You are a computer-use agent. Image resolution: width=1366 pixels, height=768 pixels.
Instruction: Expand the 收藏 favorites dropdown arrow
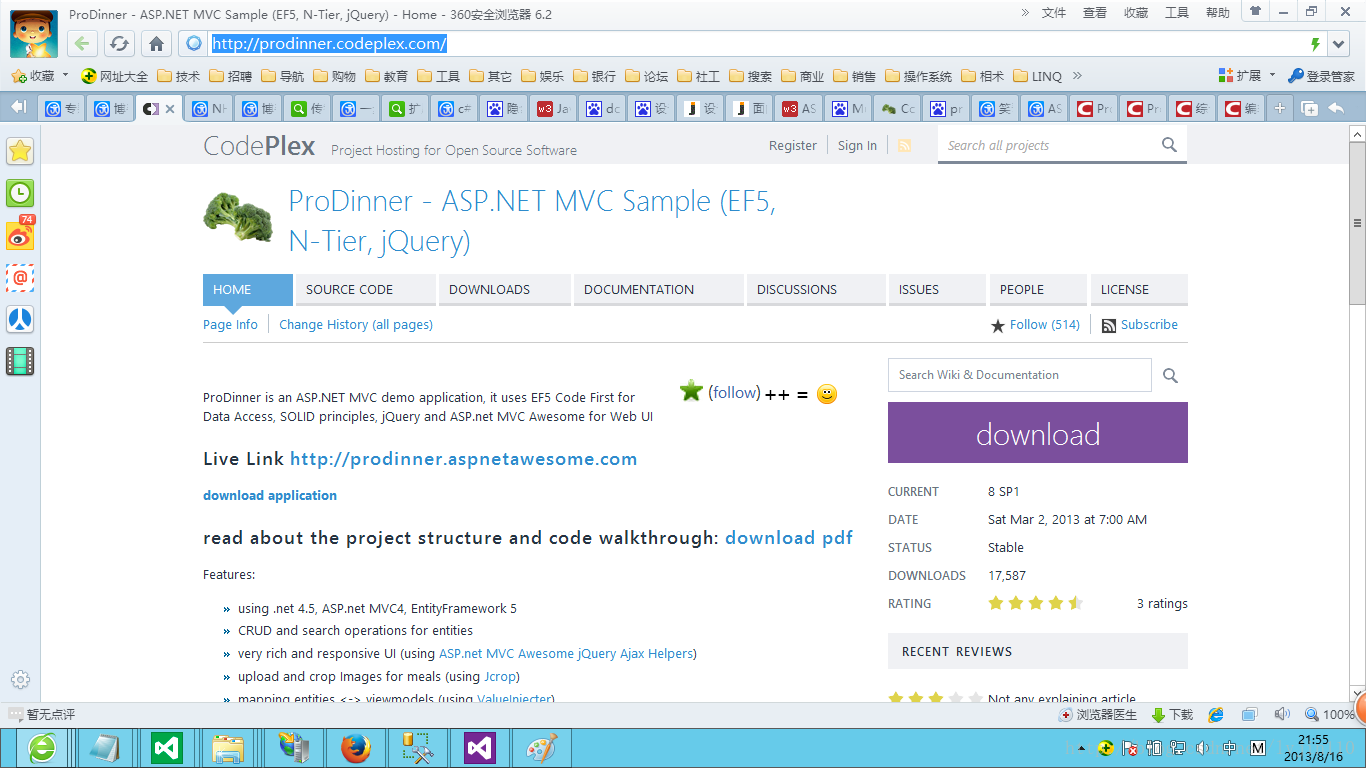(x=66, y=75)
